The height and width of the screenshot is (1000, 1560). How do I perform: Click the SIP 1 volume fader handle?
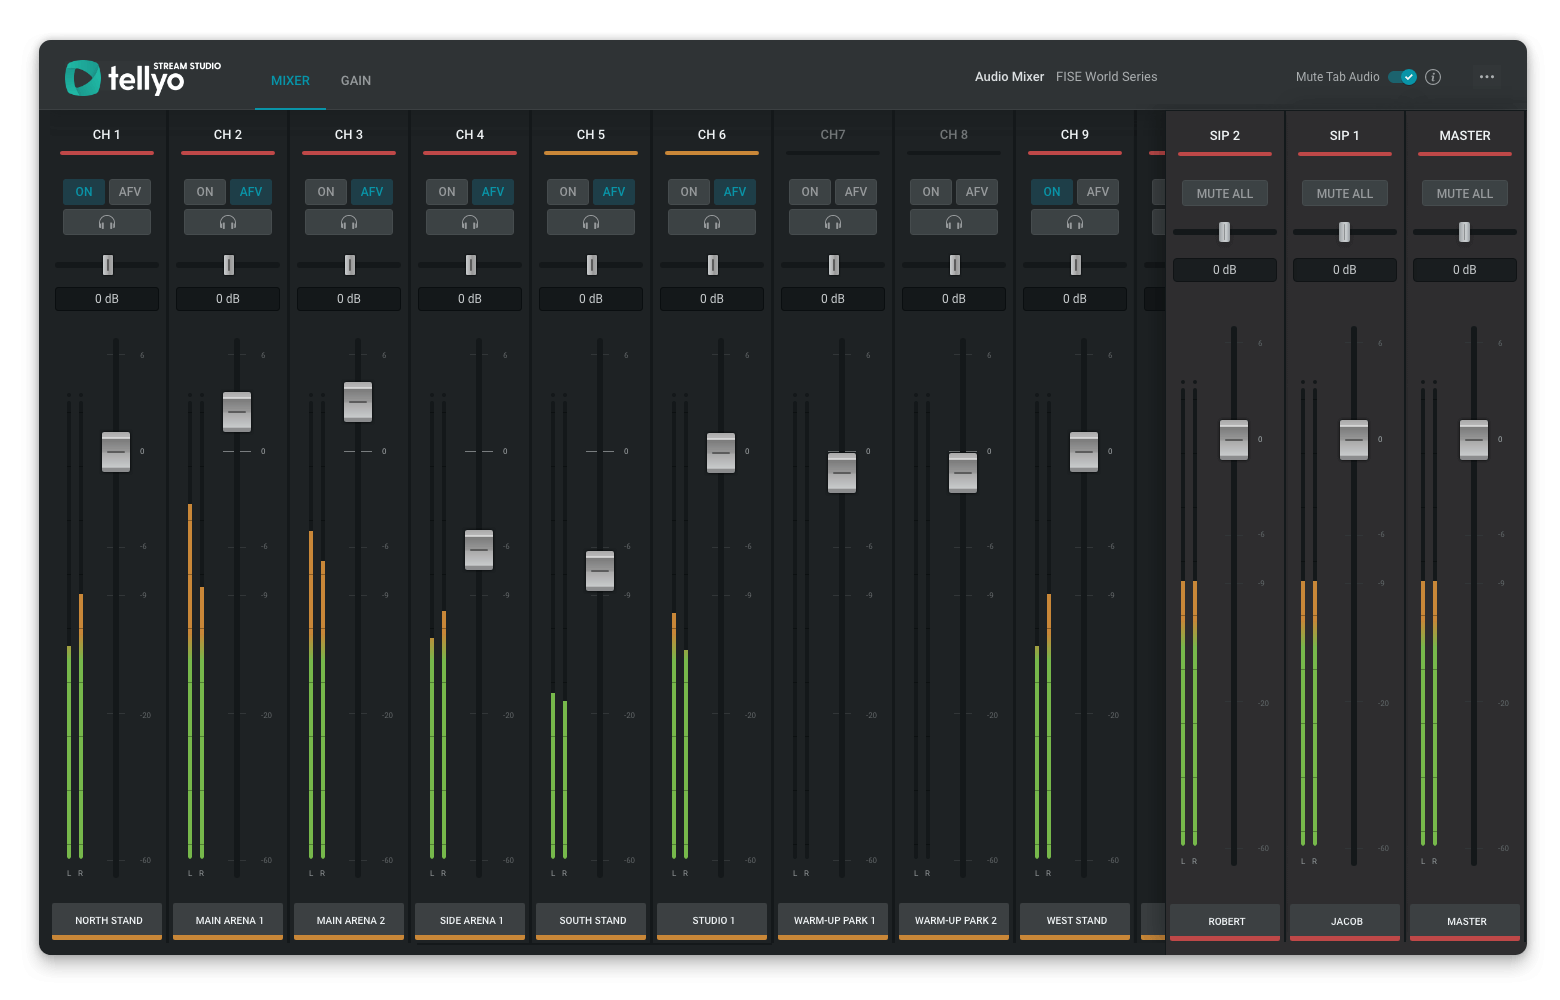pos(1354,440)
